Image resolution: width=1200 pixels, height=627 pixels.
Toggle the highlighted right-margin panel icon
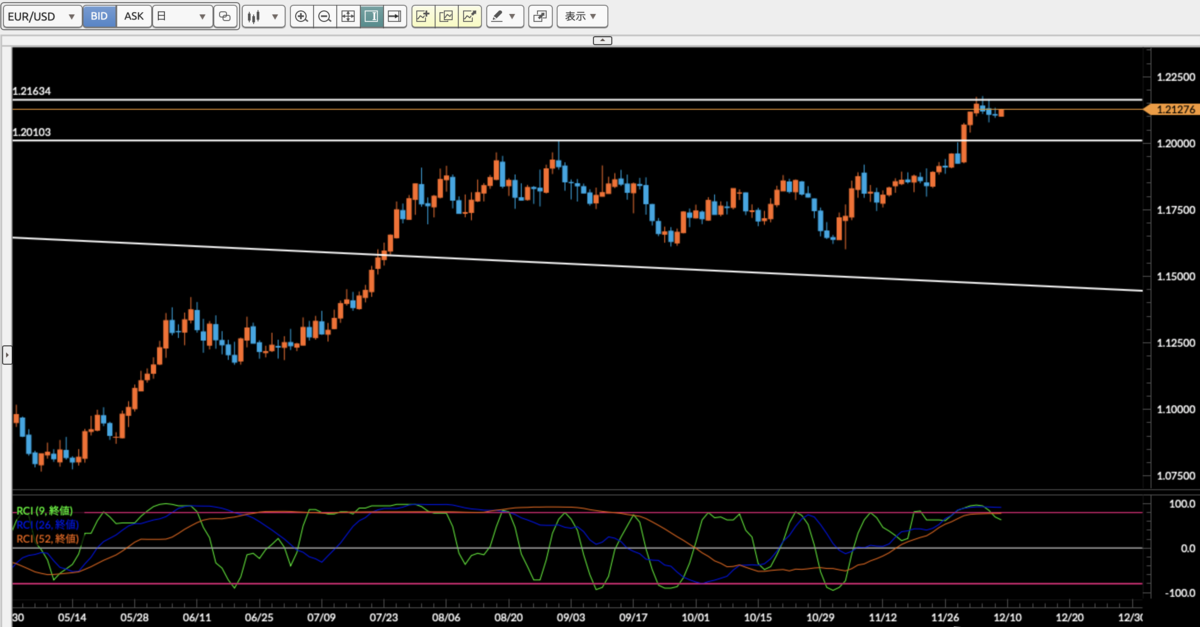[371, 17]
